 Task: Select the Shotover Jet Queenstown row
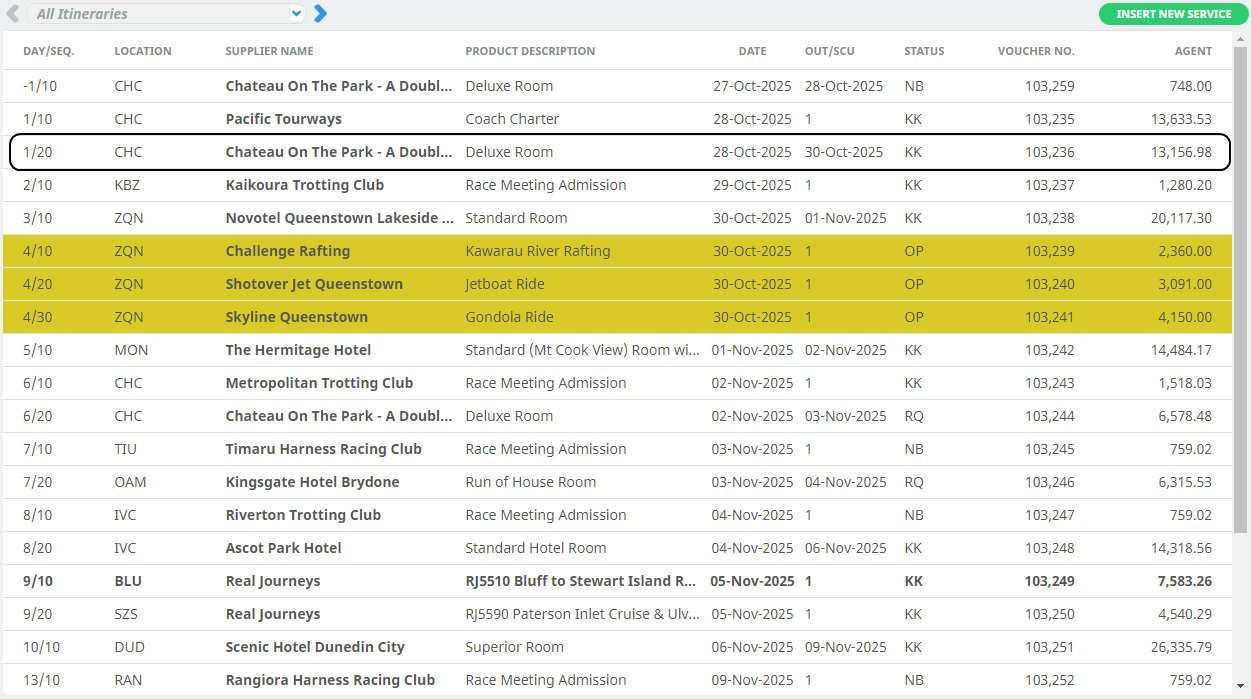(314, 284)
